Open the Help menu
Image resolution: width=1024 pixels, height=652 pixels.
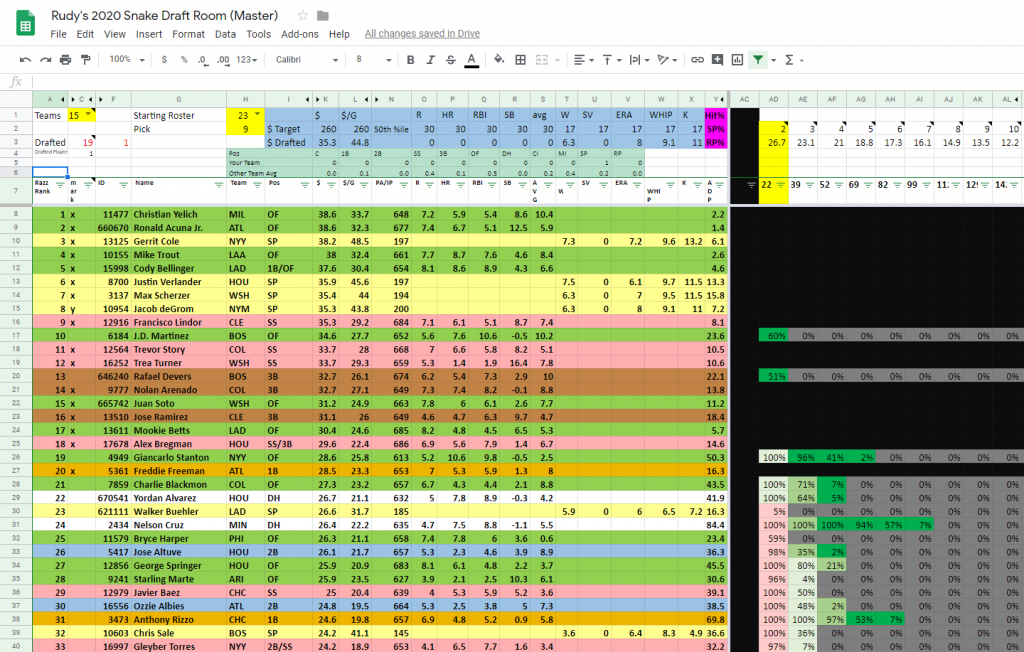(339, 34)
